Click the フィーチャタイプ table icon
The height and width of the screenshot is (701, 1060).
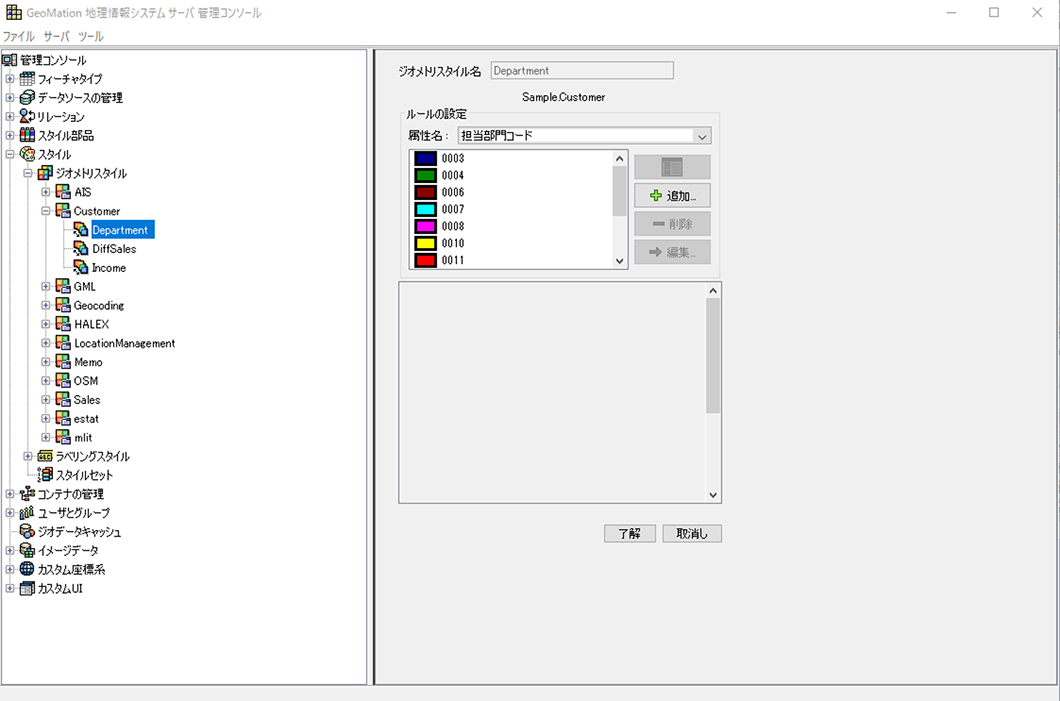point(27,79)
